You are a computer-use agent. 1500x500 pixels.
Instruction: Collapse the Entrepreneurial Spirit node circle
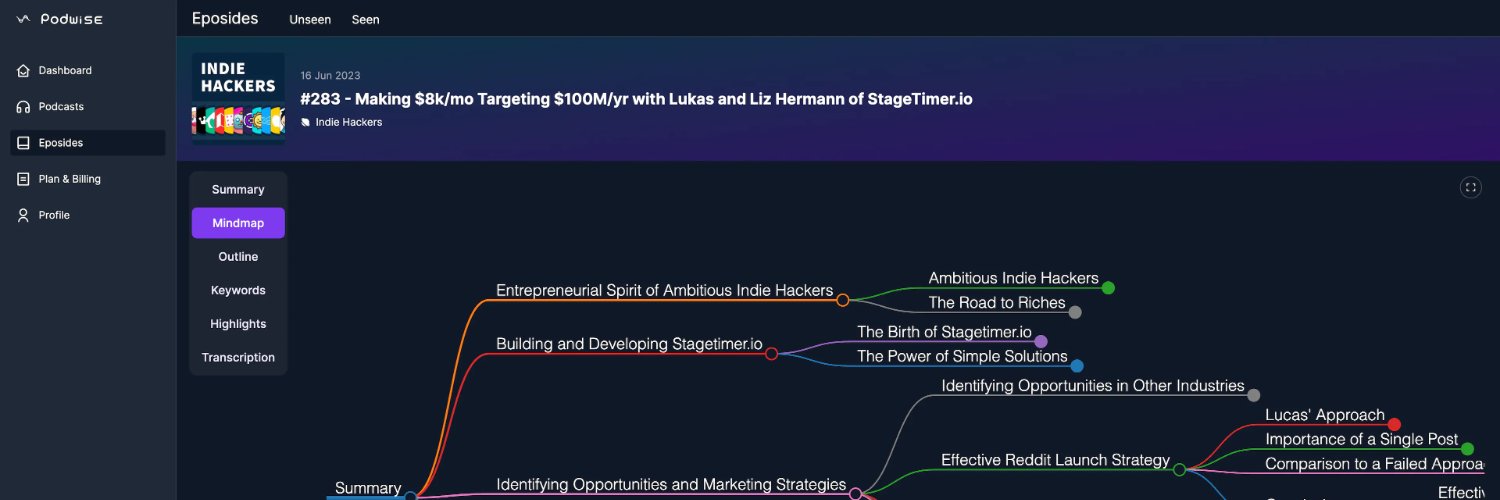click(x=843, y=300)
